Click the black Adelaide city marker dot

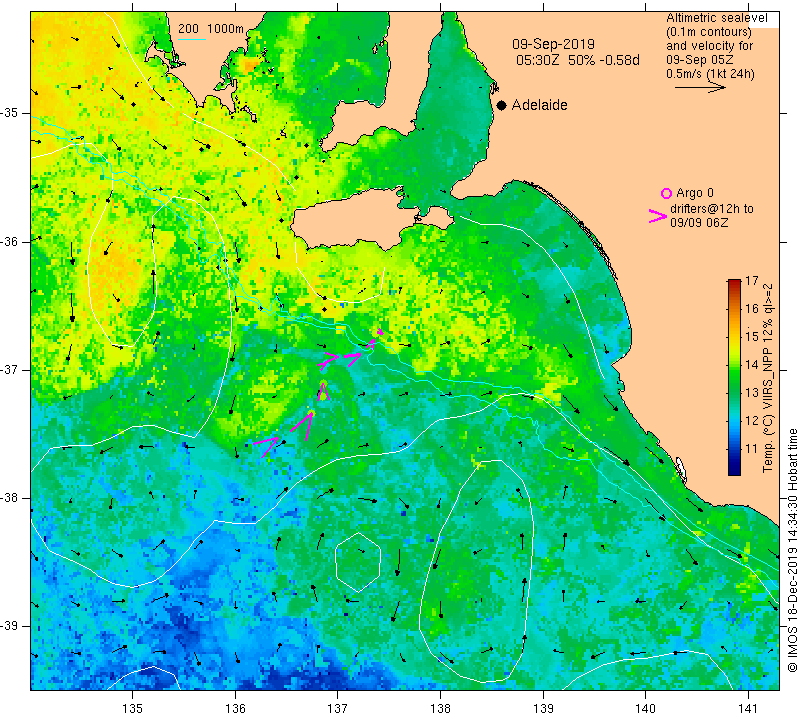click(502, 105)
